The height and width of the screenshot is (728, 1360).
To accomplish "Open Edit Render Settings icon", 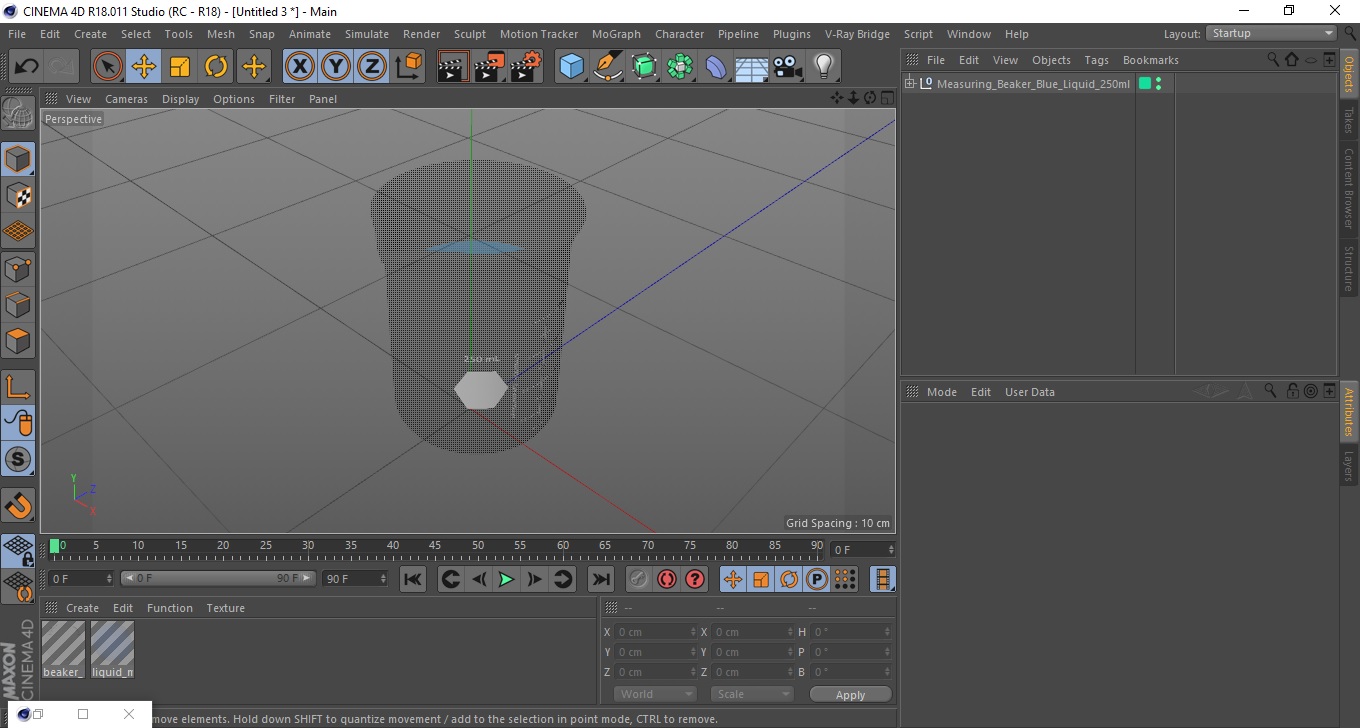I will click(x=526, y=67).
